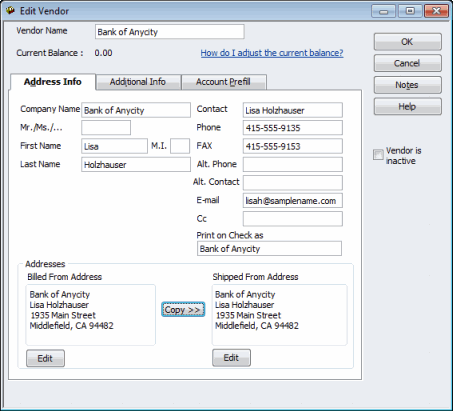Click the Contact field with Lisa Holzhauser

pos(293,110)
